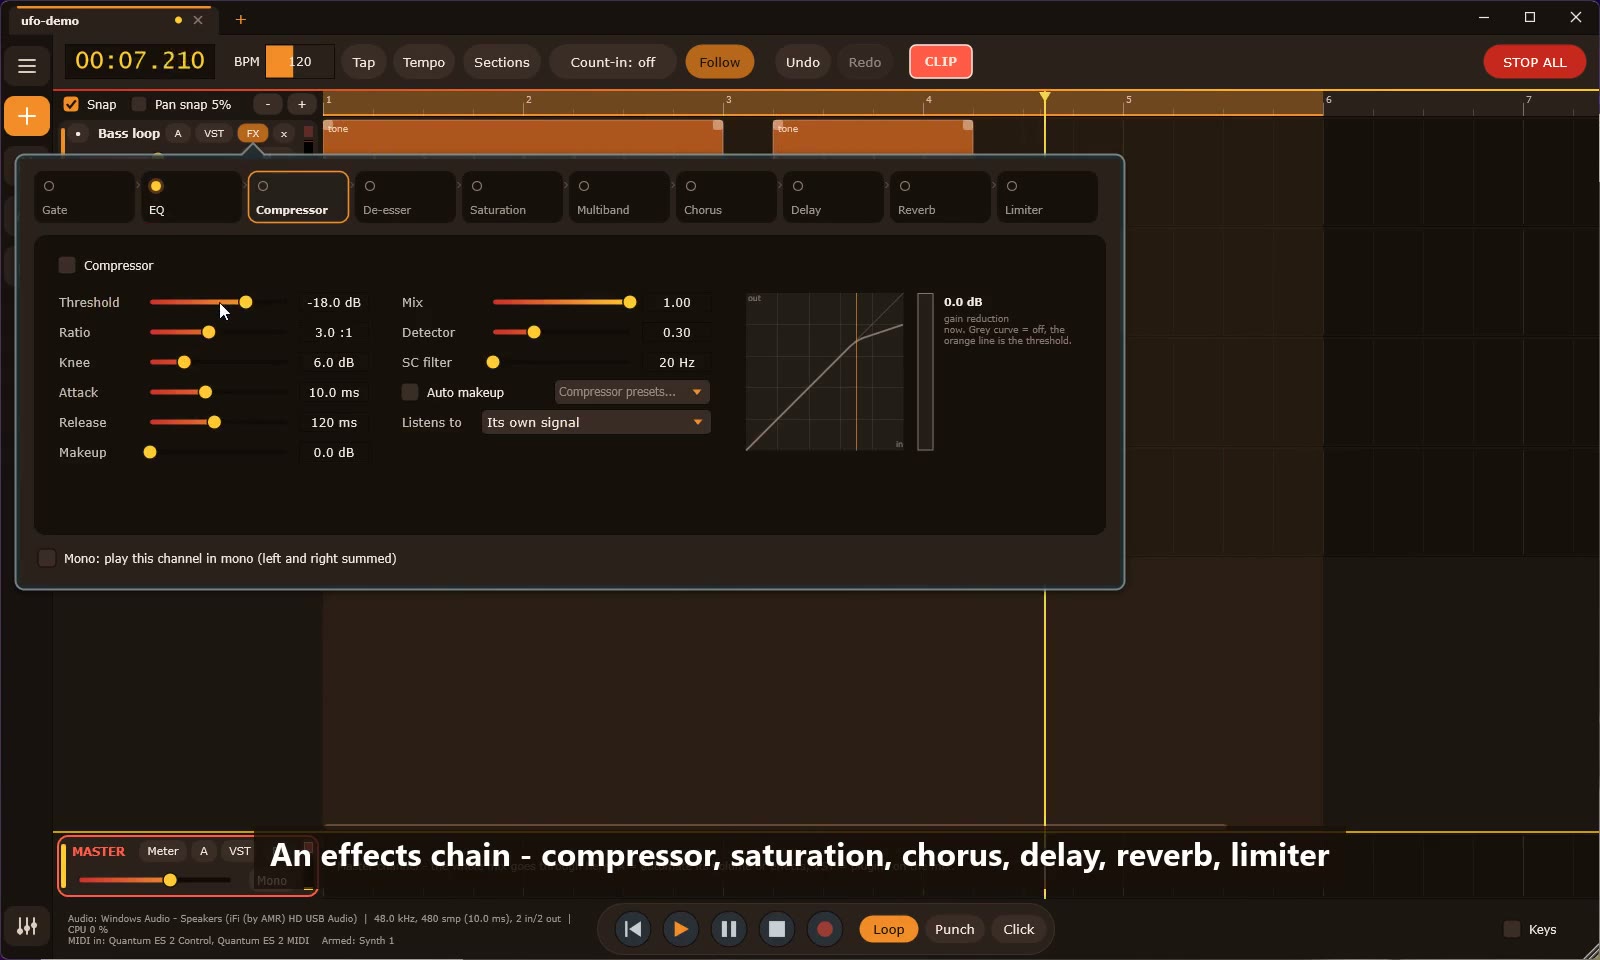This screenshot has width=1600, height=960.
Task: Add a new track with the plus button
Action: [x=27, y=117]
